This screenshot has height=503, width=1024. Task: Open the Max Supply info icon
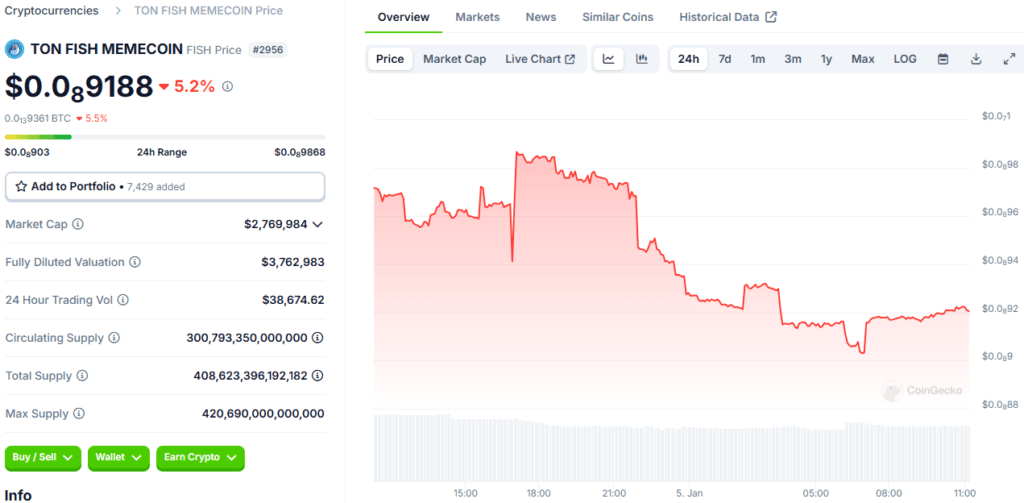(x=78, y=414)
